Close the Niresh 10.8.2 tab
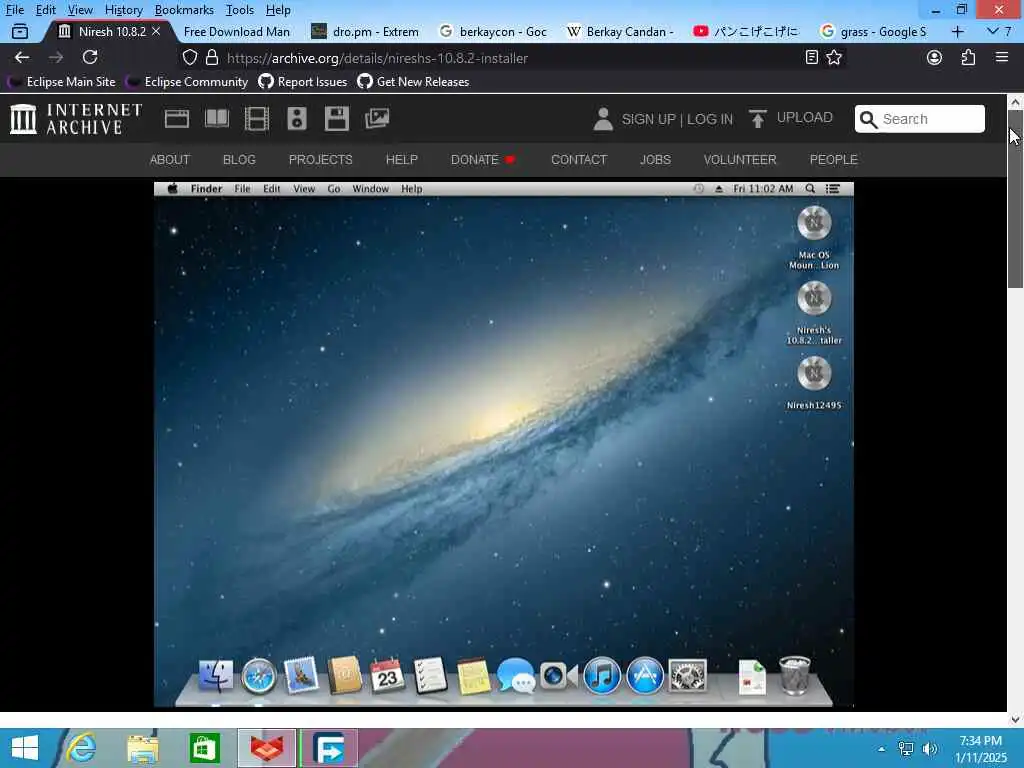The image size is (1024, 768). pyautogui.click(x=156, y=31)
